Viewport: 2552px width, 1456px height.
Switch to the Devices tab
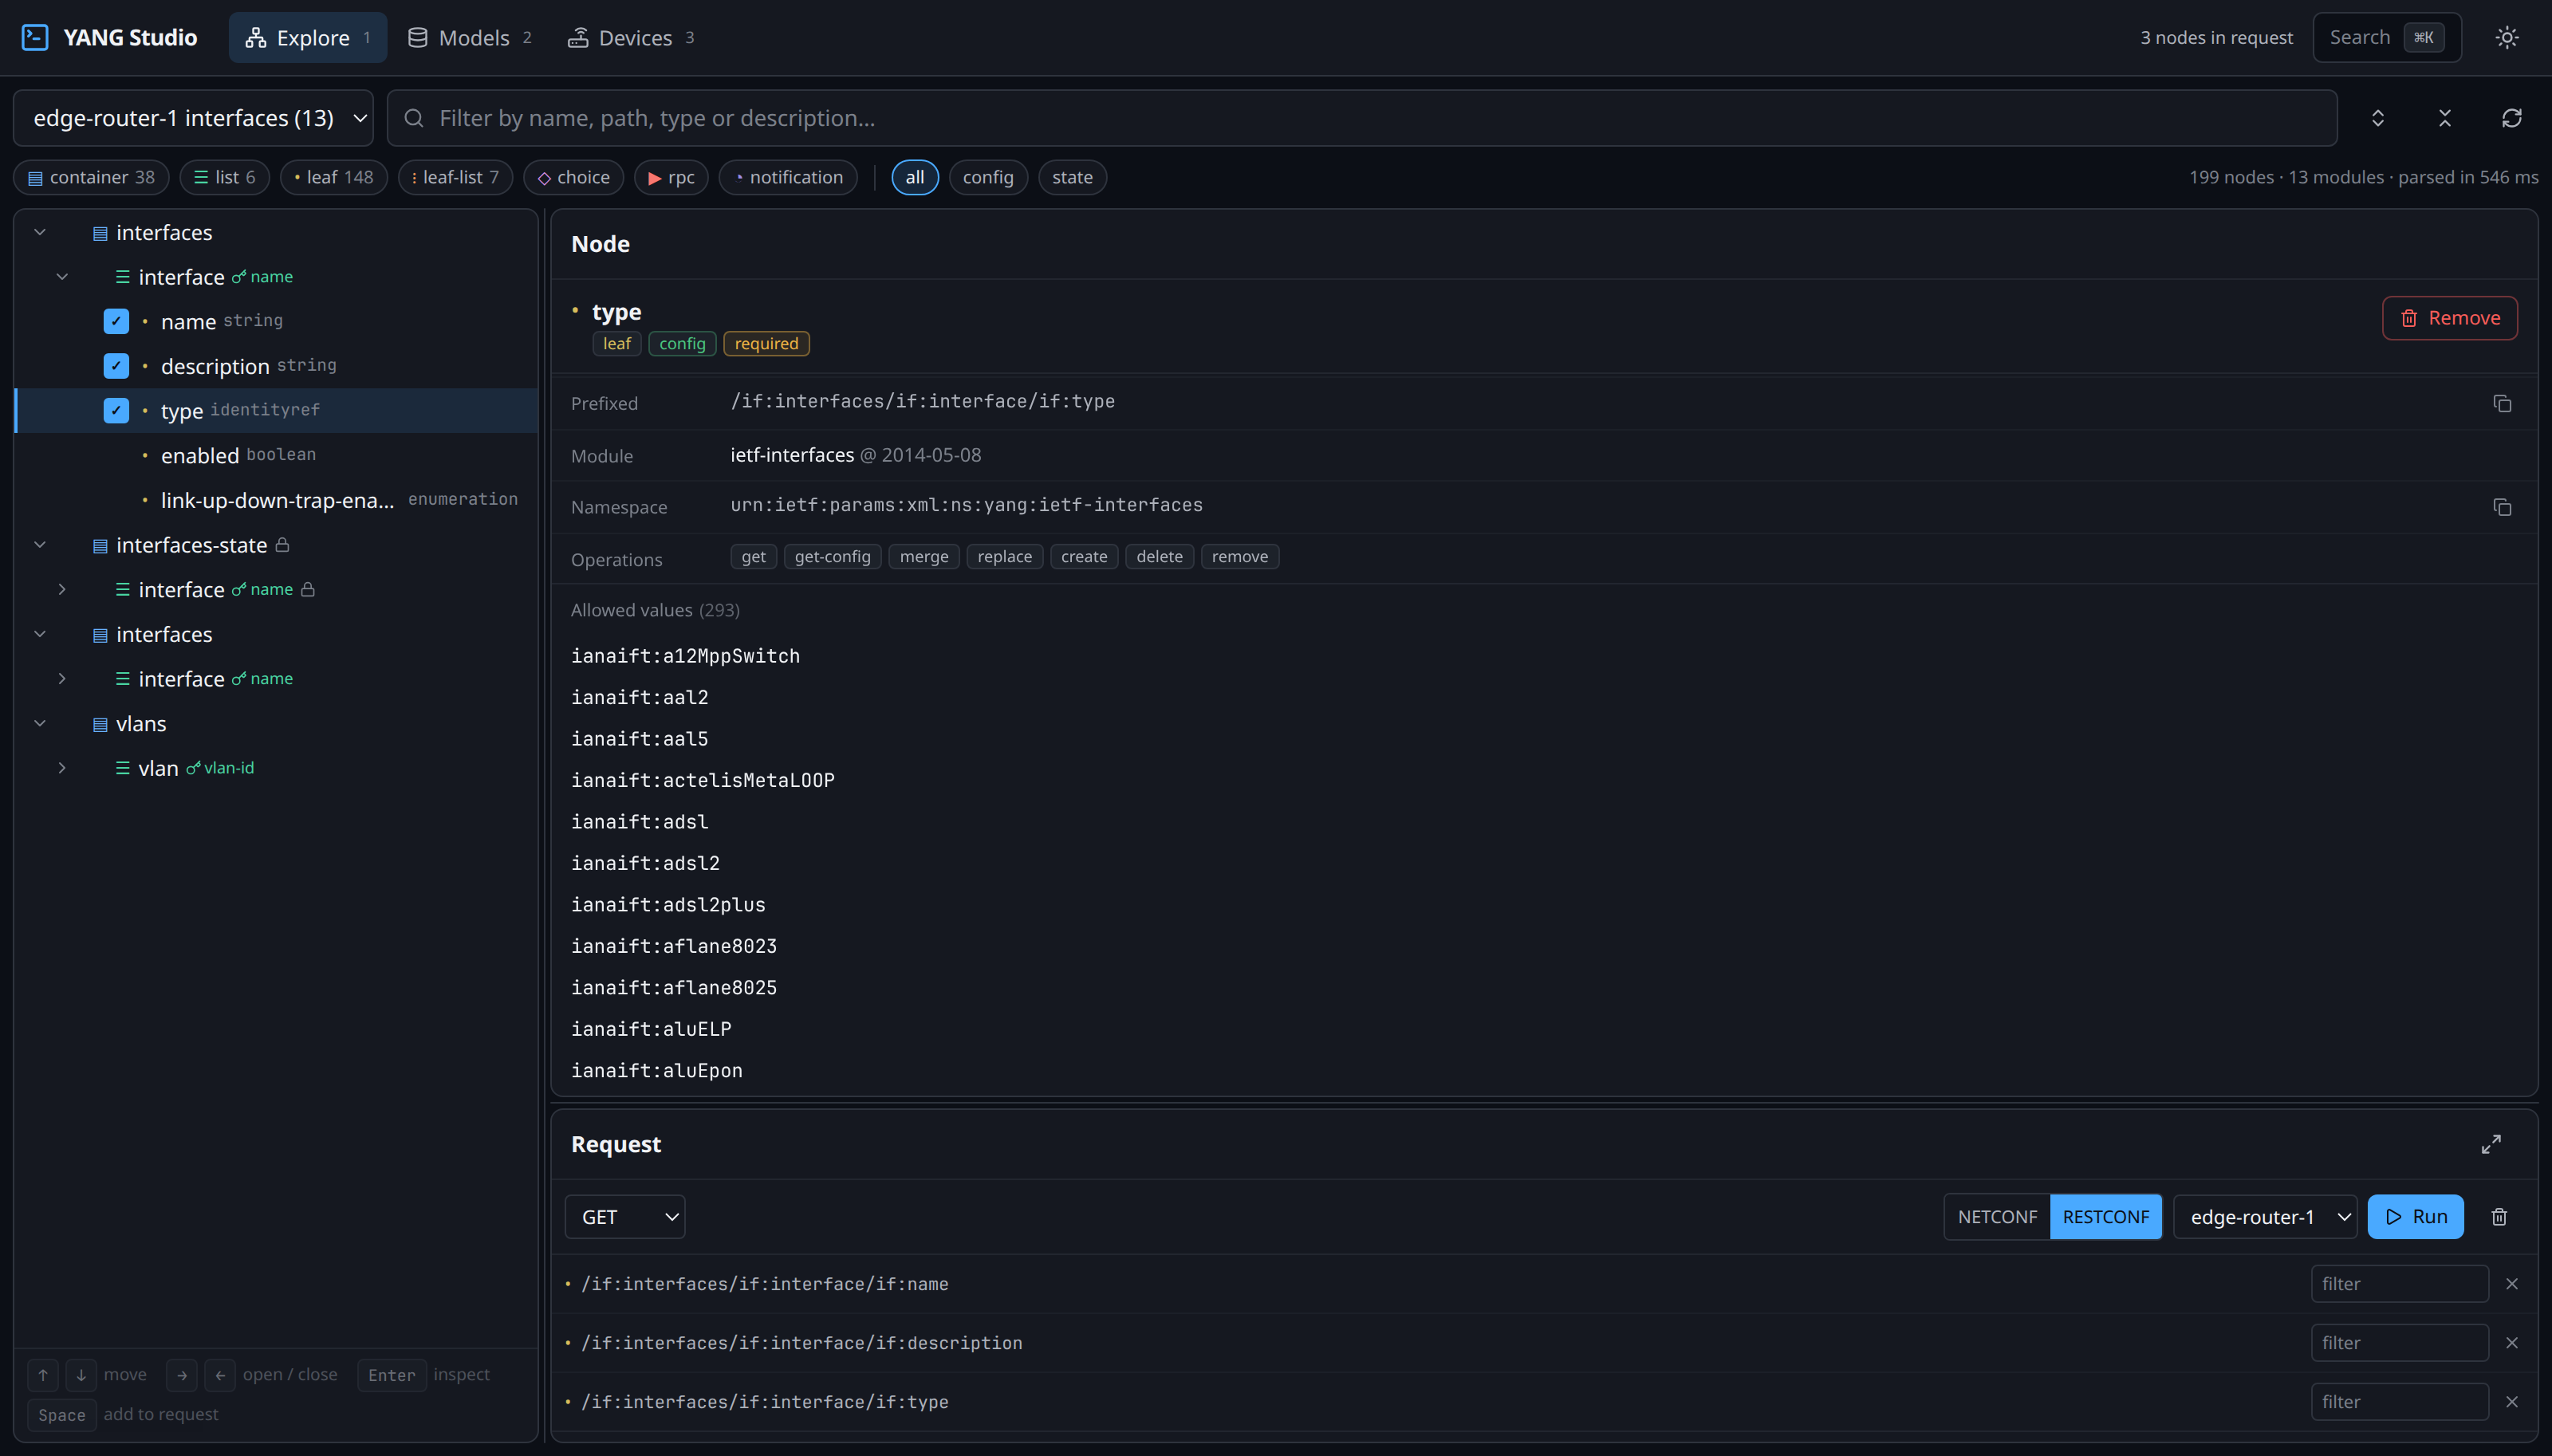pyautogui.click(x=631, y=38)
